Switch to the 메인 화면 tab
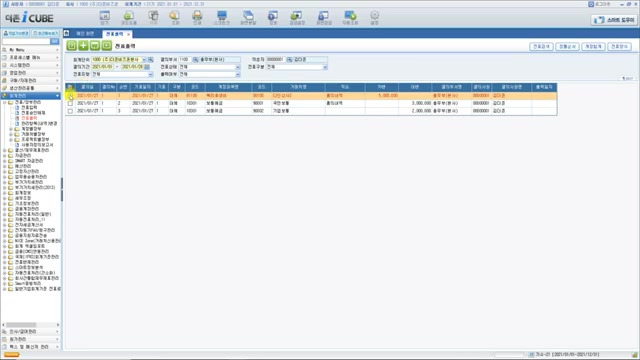640x360 pixels. 85,34
